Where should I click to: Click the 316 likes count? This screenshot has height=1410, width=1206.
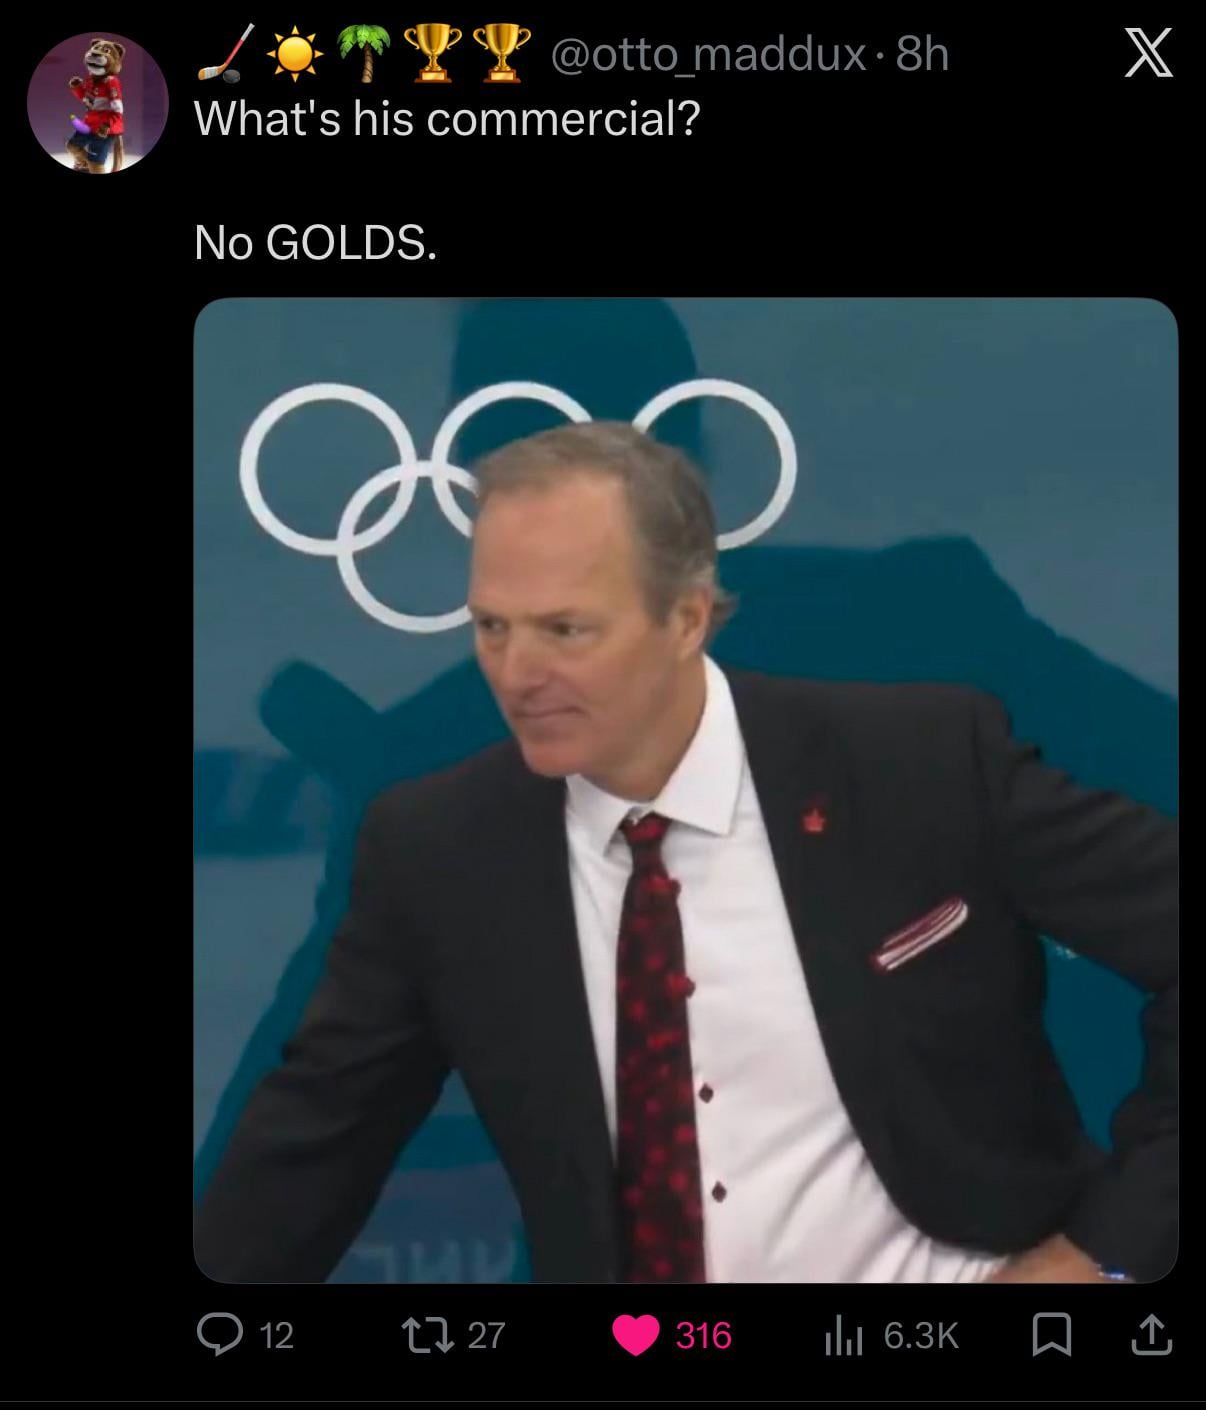(703, 1336)
